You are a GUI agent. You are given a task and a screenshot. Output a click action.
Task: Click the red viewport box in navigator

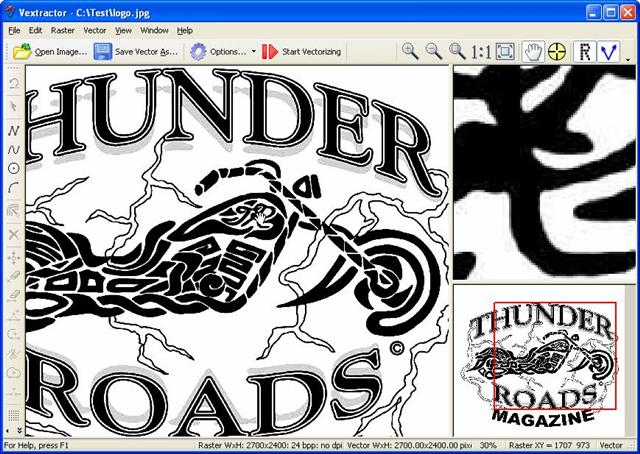(555, 356)
